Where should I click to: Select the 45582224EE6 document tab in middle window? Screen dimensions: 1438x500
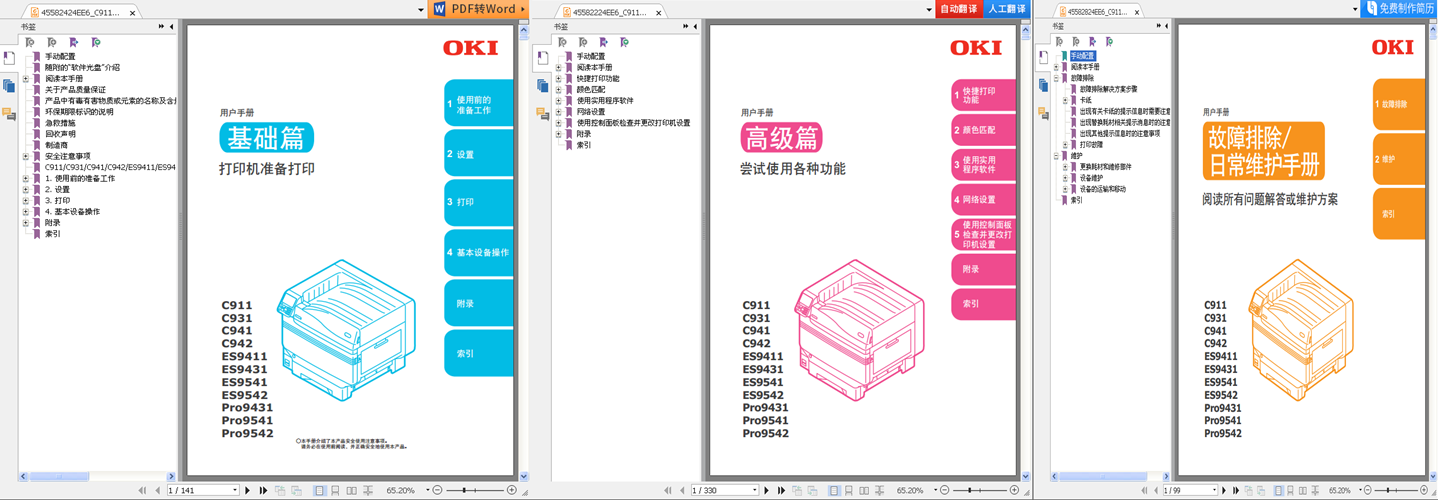point(609,13)
